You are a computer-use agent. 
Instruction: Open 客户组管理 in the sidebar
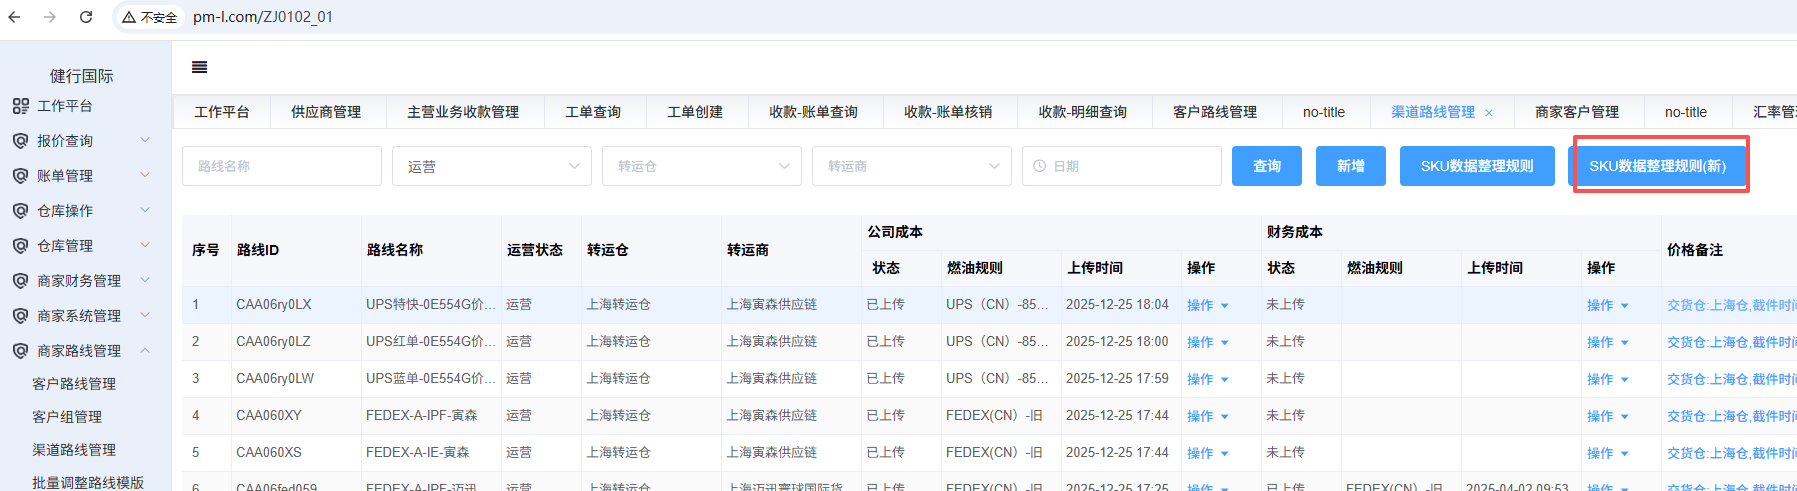(x=67, y=417)
